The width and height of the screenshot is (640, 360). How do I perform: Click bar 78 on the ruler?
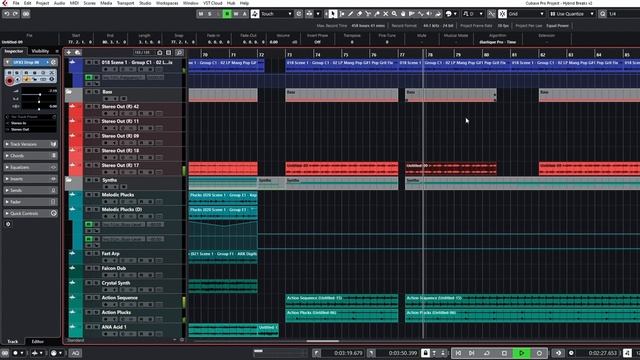point(430,54)
